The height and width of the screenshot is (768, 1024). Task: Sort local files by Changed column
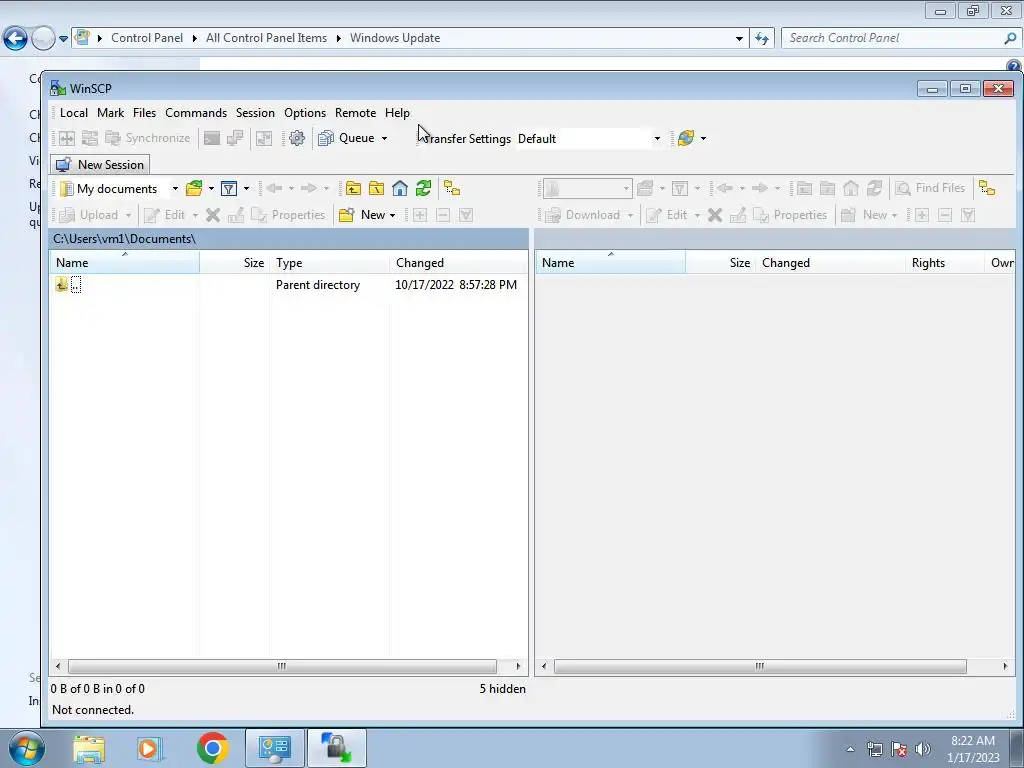click(458, 263)
